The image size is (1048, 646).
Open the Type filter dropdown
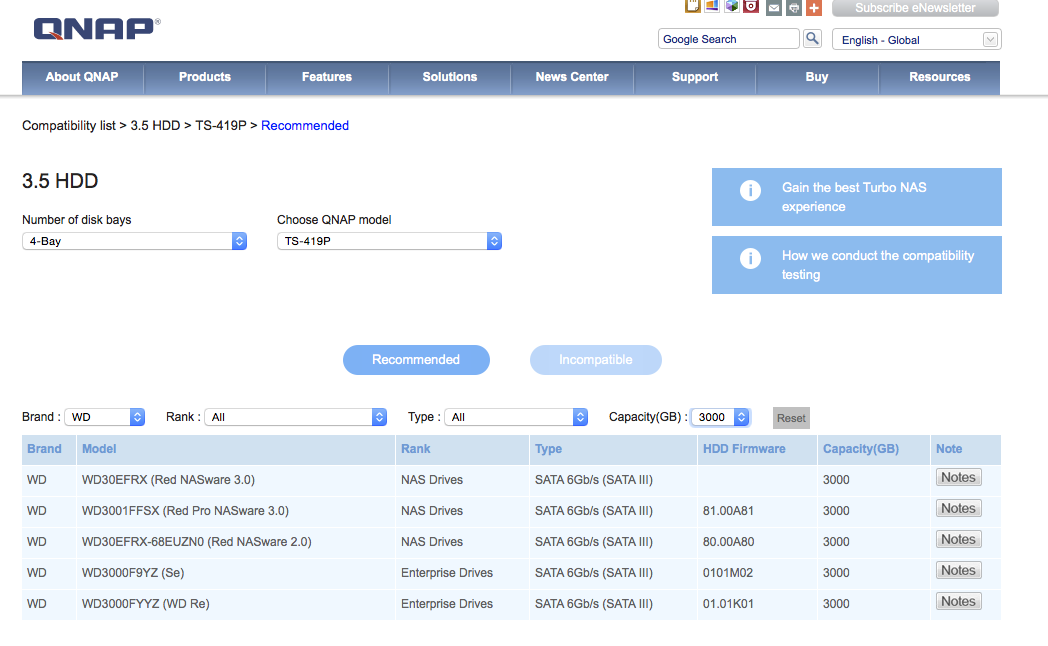click(x=515, y=417)
